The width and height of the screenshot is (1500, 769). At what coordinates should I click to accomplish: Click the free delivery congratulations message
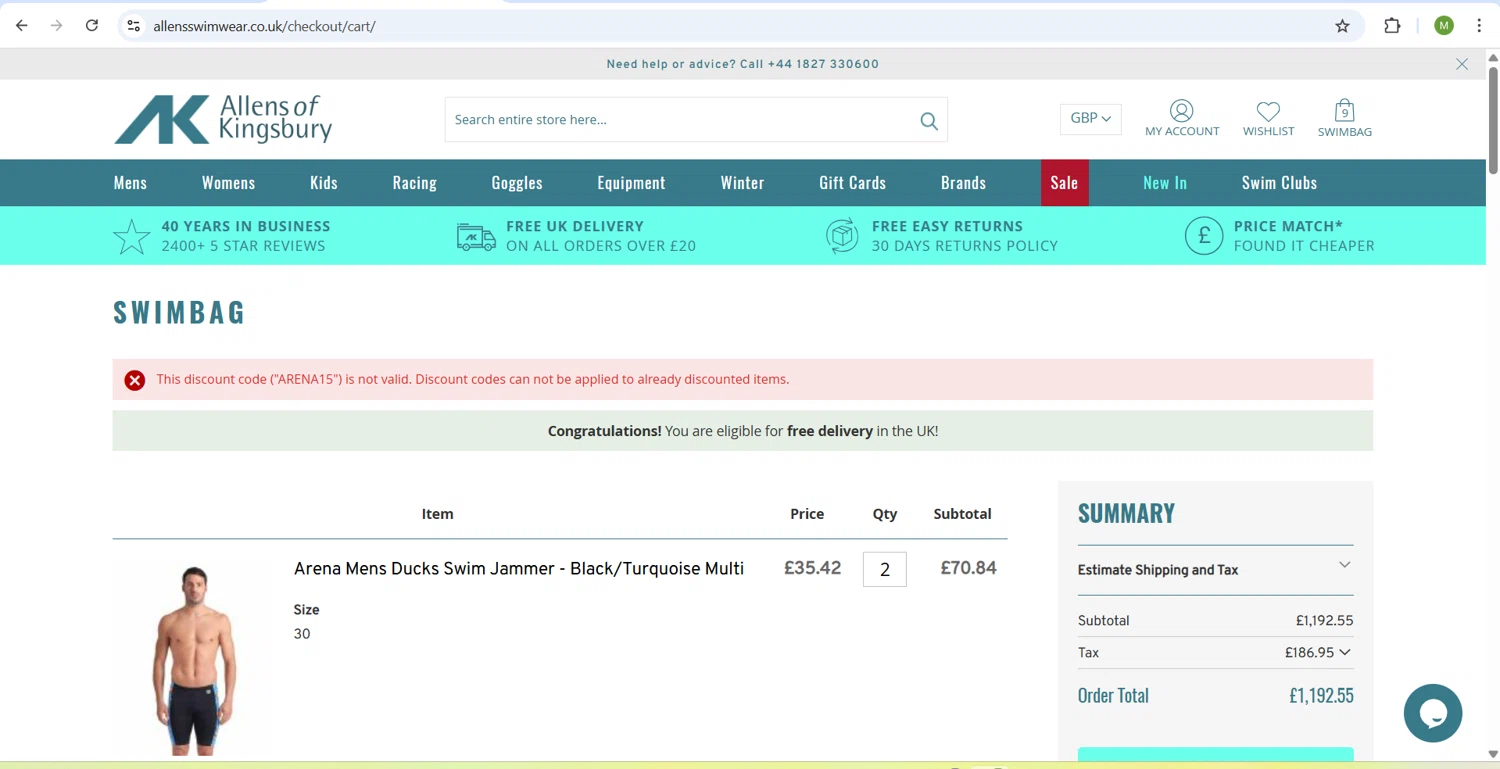743,431
